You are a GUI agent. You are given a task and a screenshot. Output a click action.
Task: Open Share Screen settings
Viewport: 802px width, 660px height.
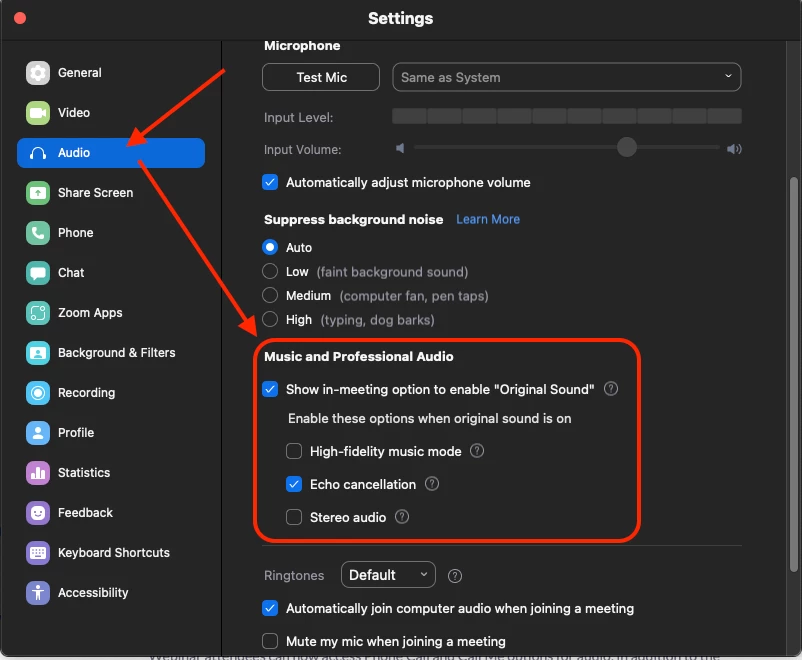click(111, 193)
